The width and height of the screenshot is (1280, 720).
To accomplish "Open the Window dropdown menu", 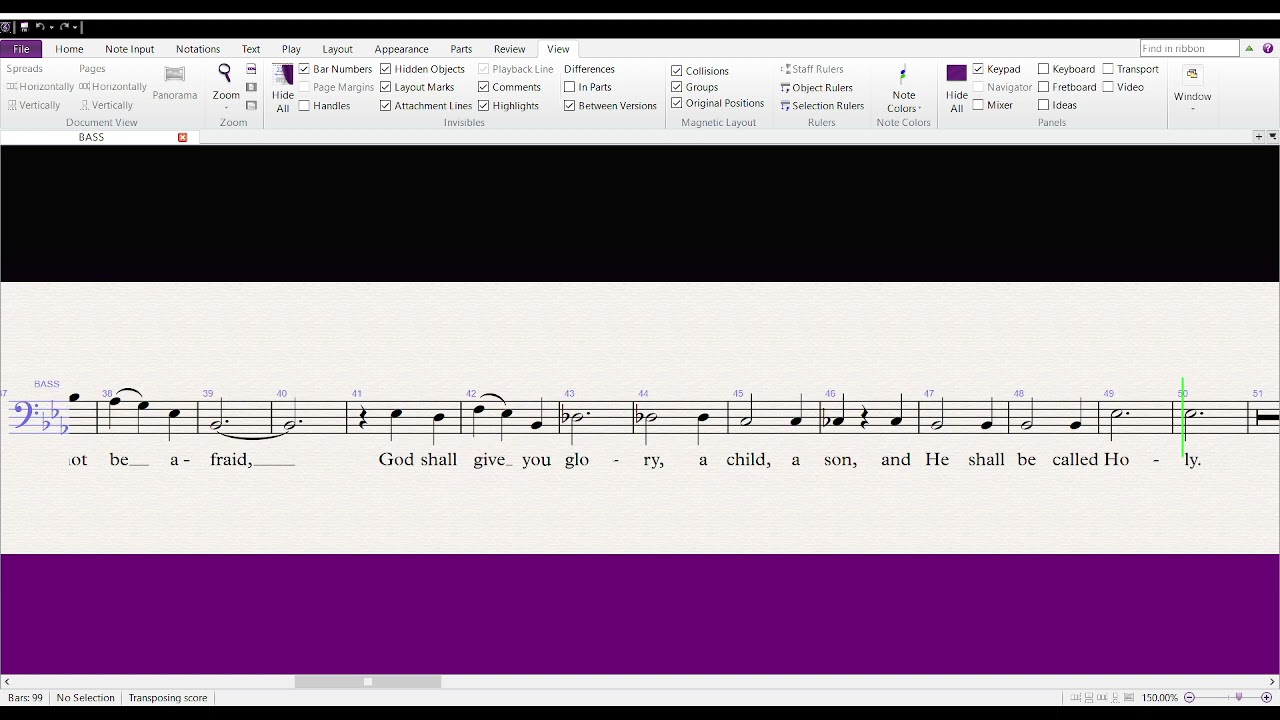I will click(1192, 89).
